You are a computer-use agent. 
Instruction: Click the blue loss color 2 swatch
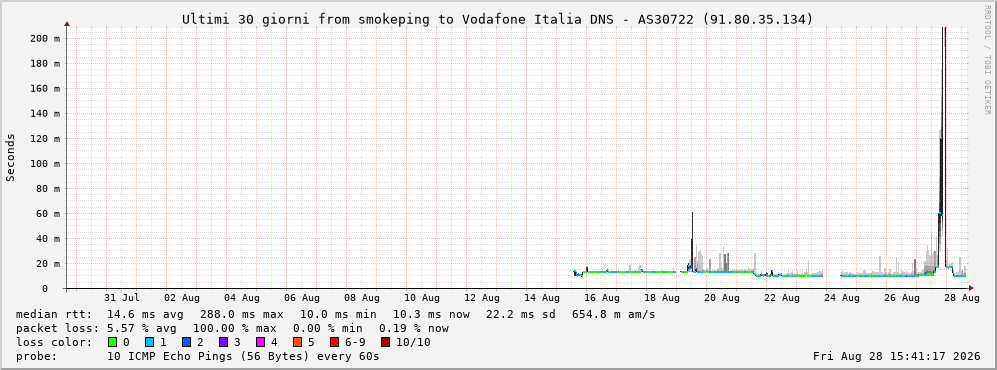(x=186, y=342)
